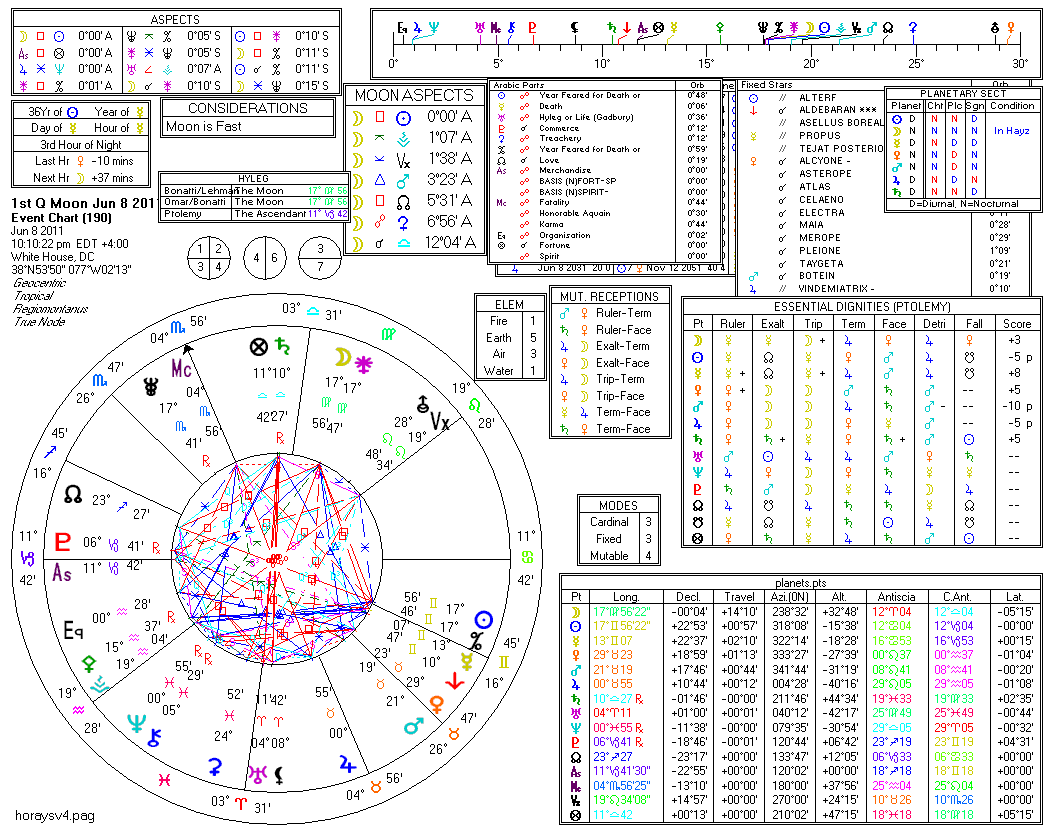Click the green Saturn glyph in the chart wheel

283,346
